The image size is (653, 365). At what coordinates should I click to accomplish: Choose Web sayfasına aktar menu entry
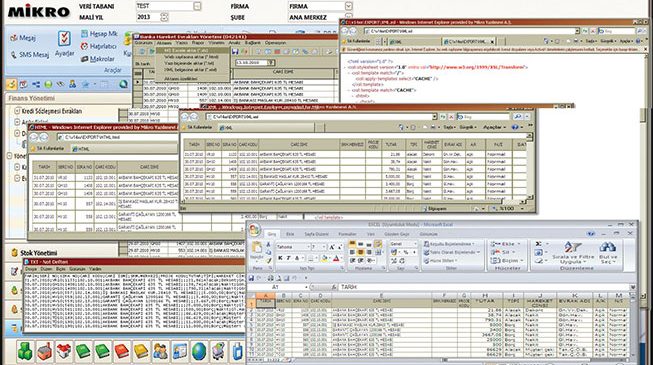tap(192, 57)
